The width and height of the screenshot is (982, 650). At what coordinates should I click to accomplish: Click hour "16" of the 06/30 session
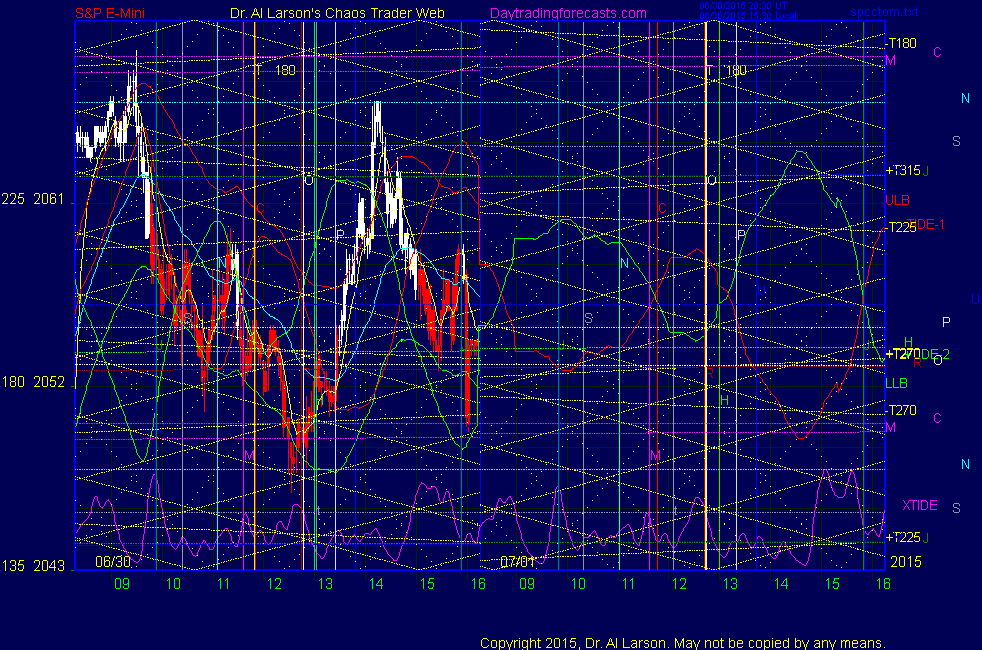pyautogui.click(x=478, y=584)
